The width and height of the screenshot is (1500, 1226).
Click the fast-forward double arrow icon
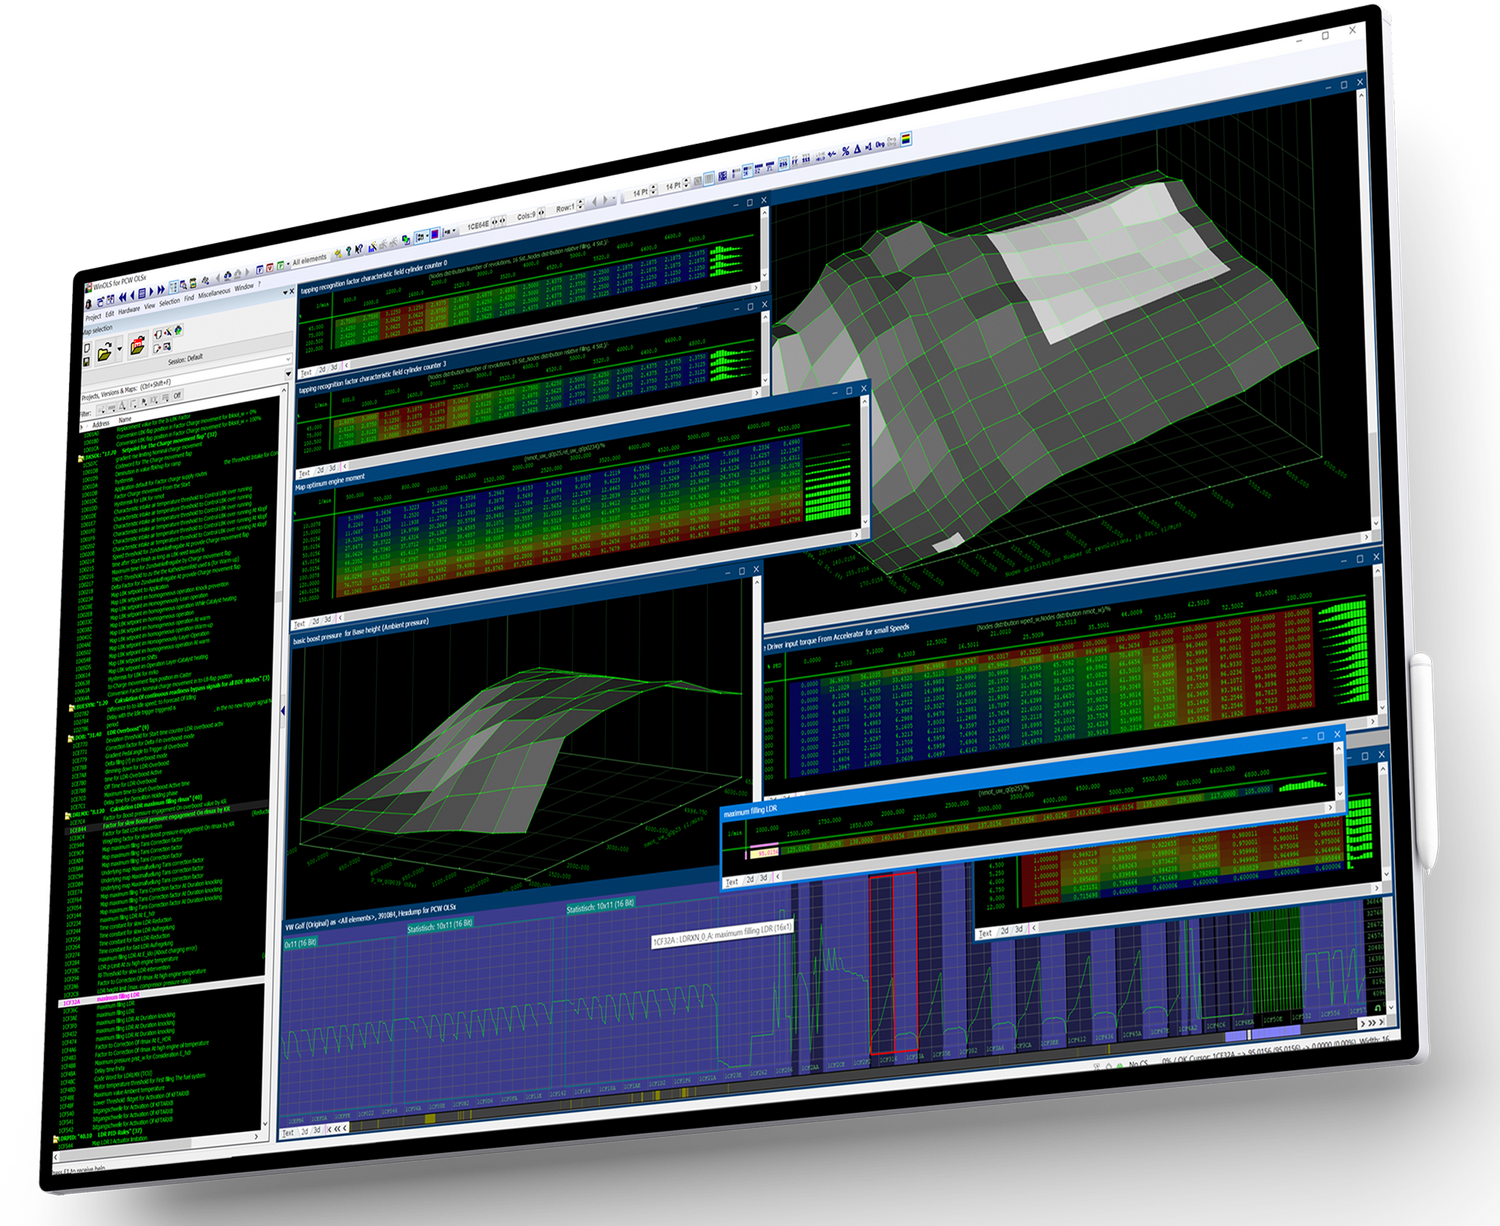(x=160, y=291)
